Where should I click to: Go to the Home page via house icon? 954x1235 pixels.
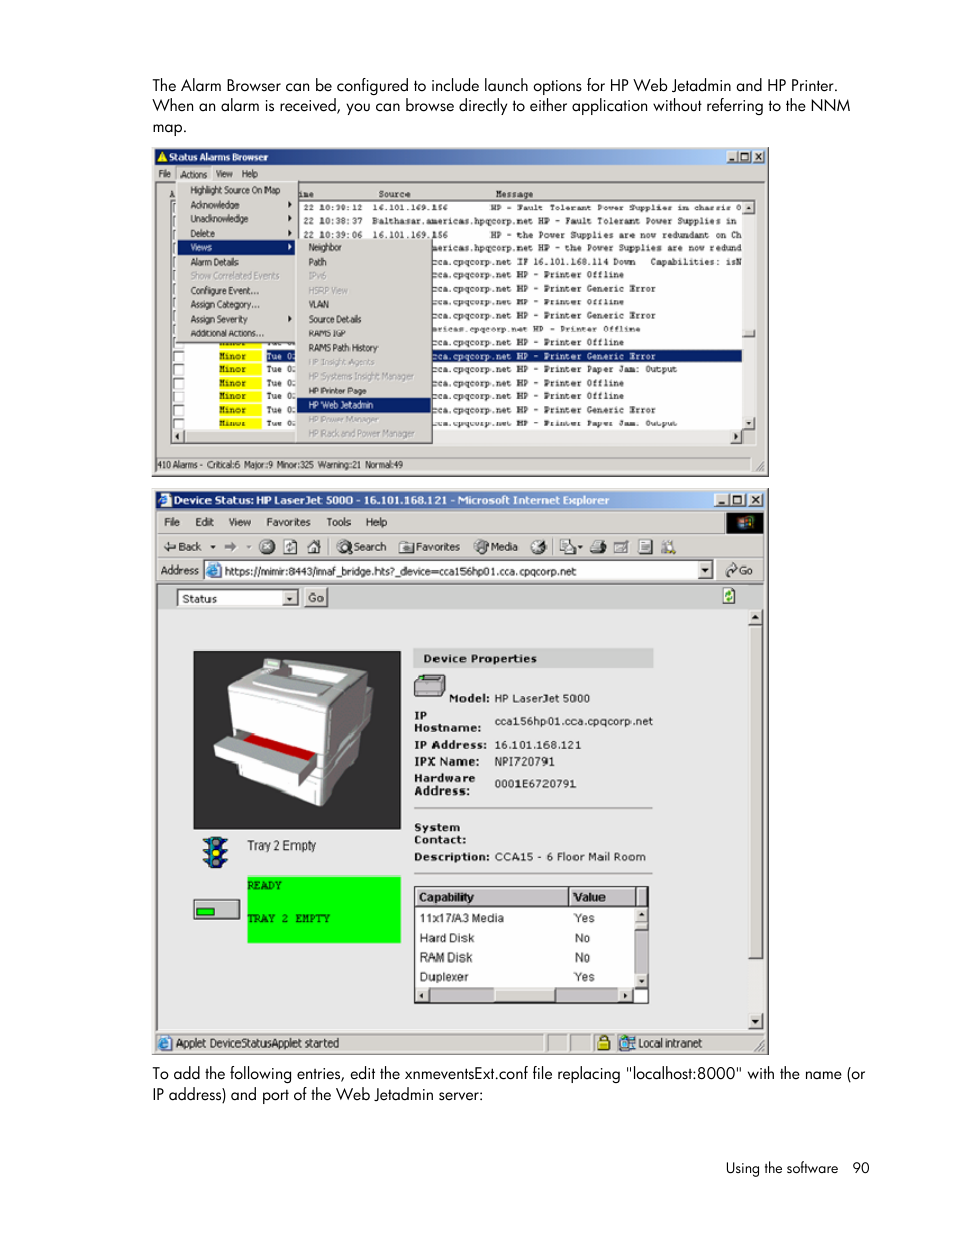pos(313,547)
